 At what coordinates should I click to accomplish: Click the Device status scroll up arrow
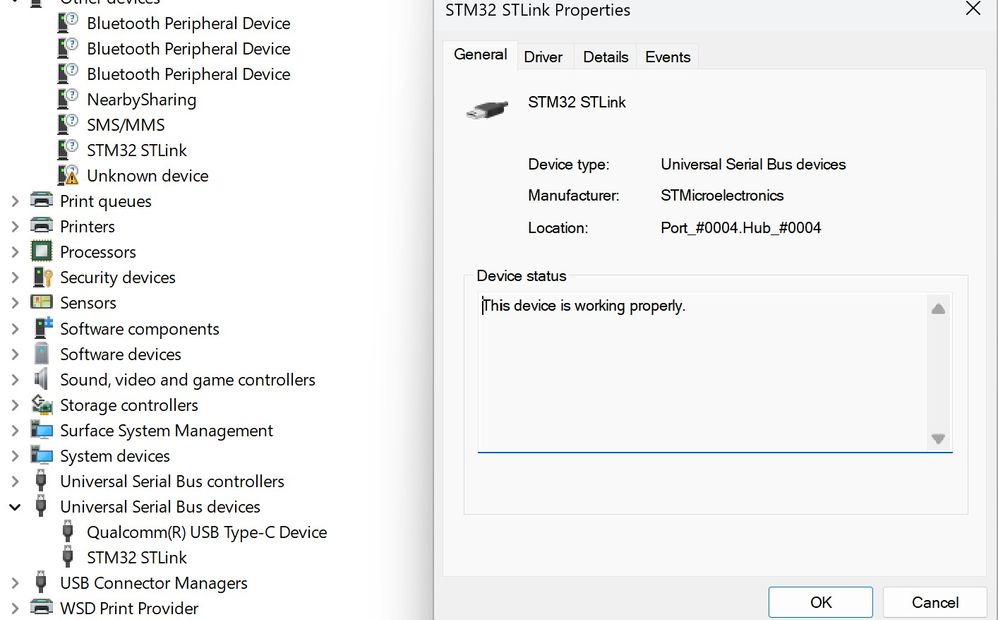point(938,309)
